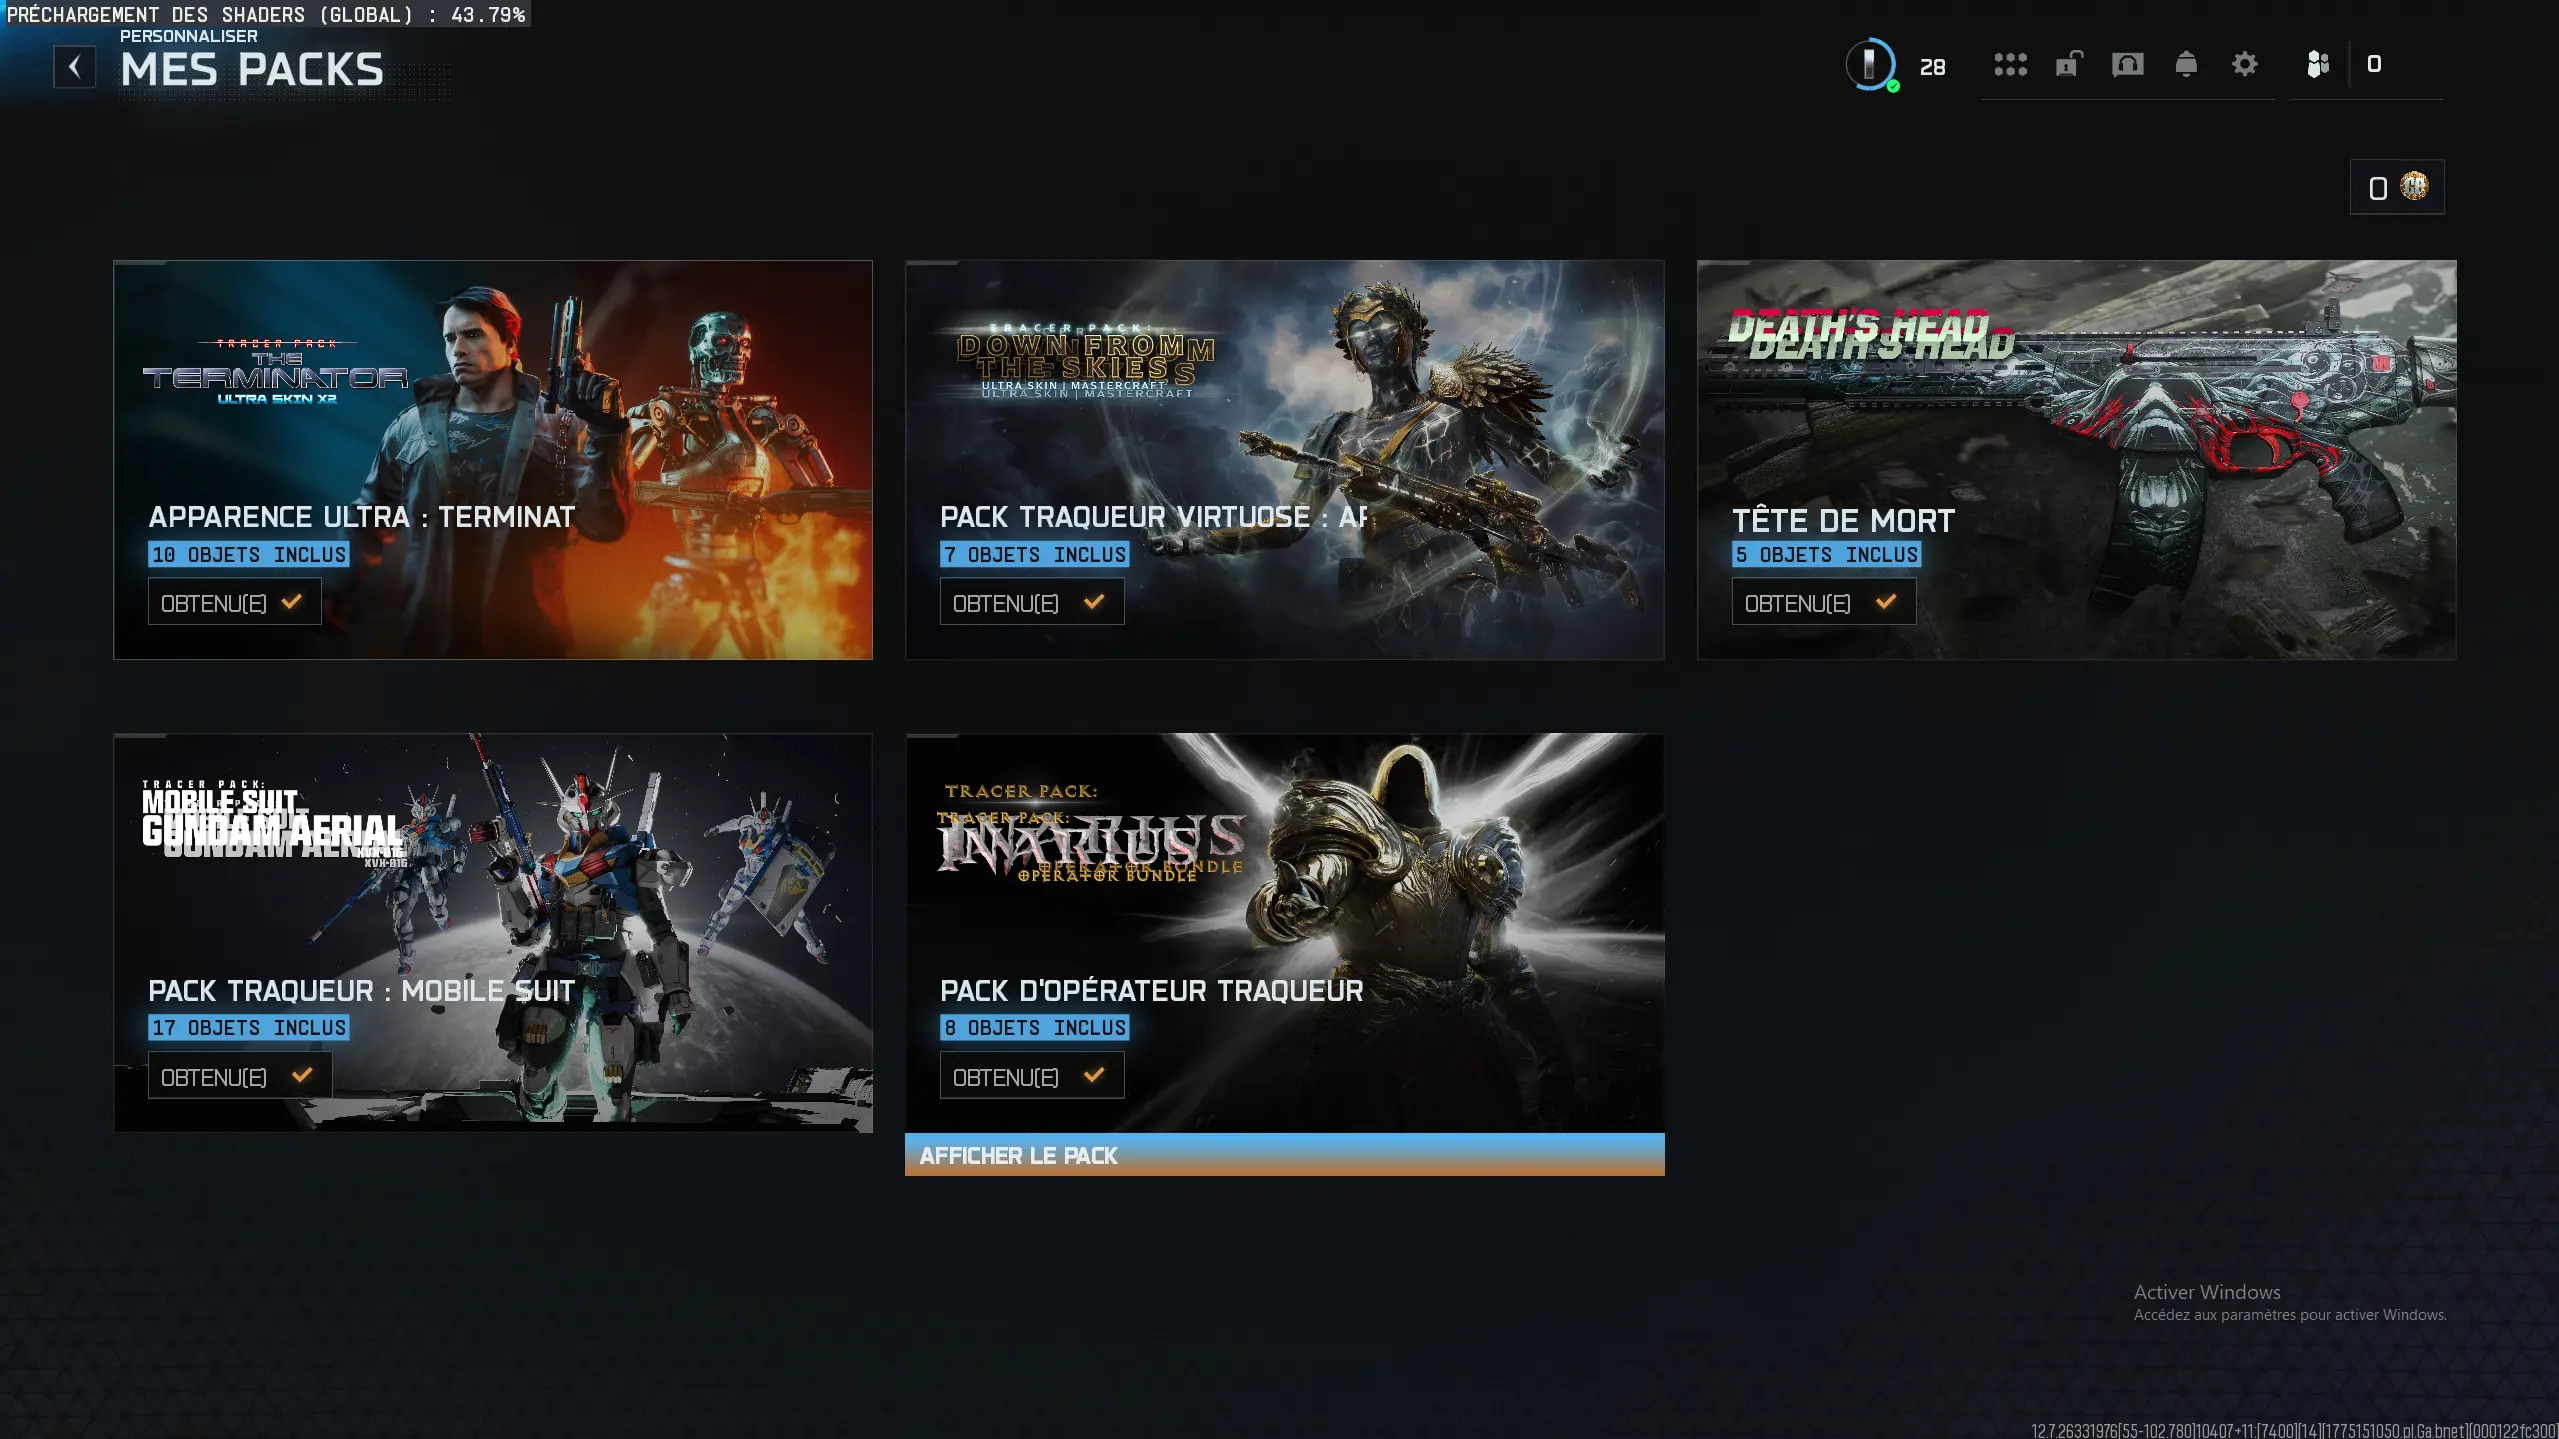Click the 17 objets inclus label
This screenshot has width=2559, height=1439.
[x=249, y=1028]
